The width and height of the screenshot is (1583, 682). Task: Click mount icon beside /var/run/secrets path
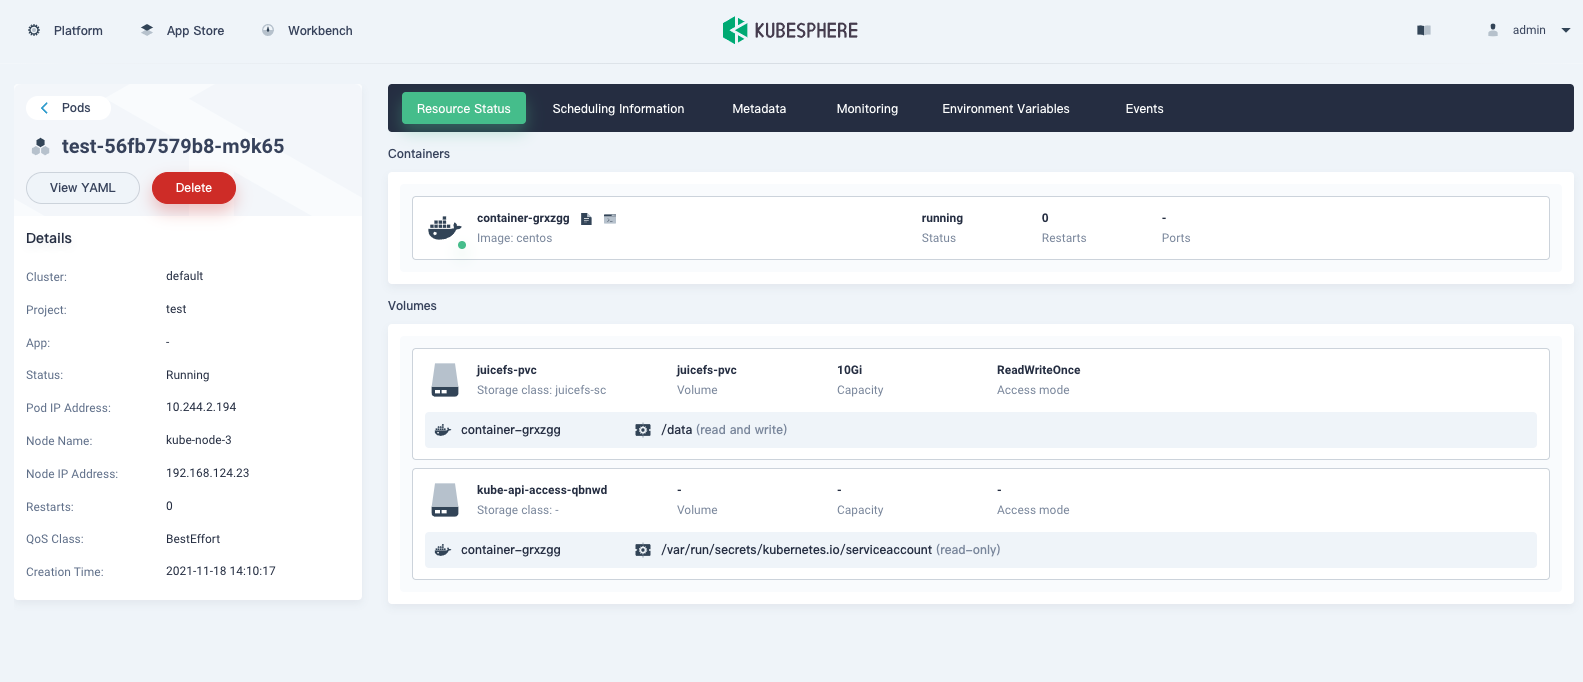643,550
